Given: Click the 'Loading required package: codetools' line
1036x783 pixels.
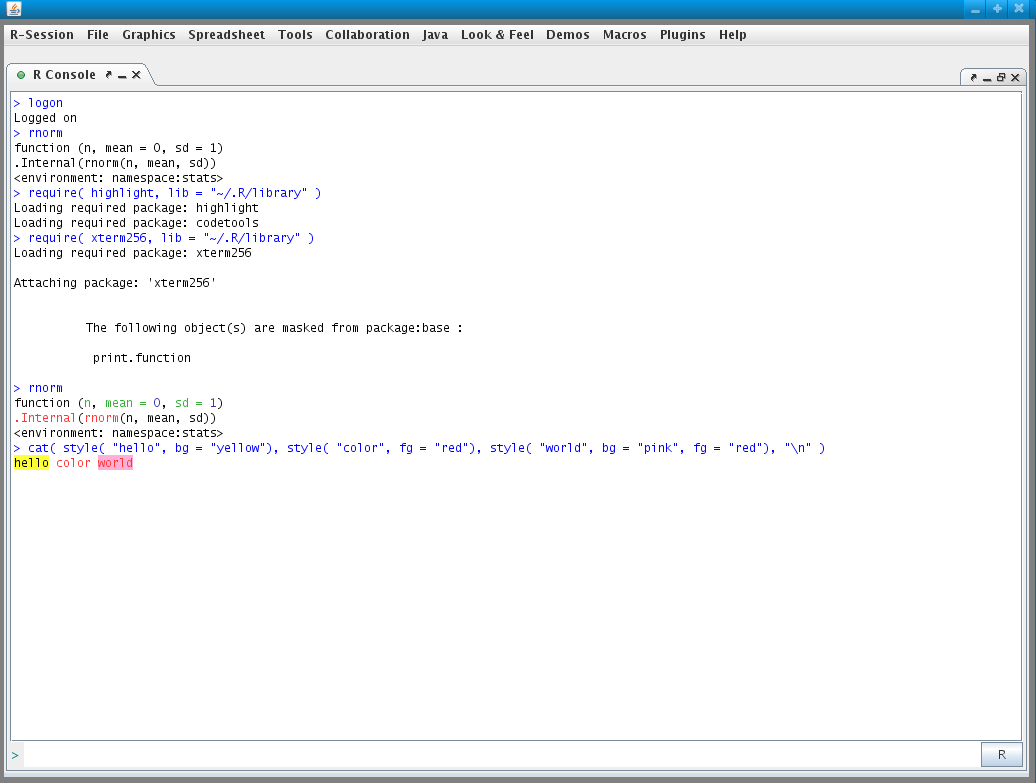Looking at the screenshot, I should (136, 223).
